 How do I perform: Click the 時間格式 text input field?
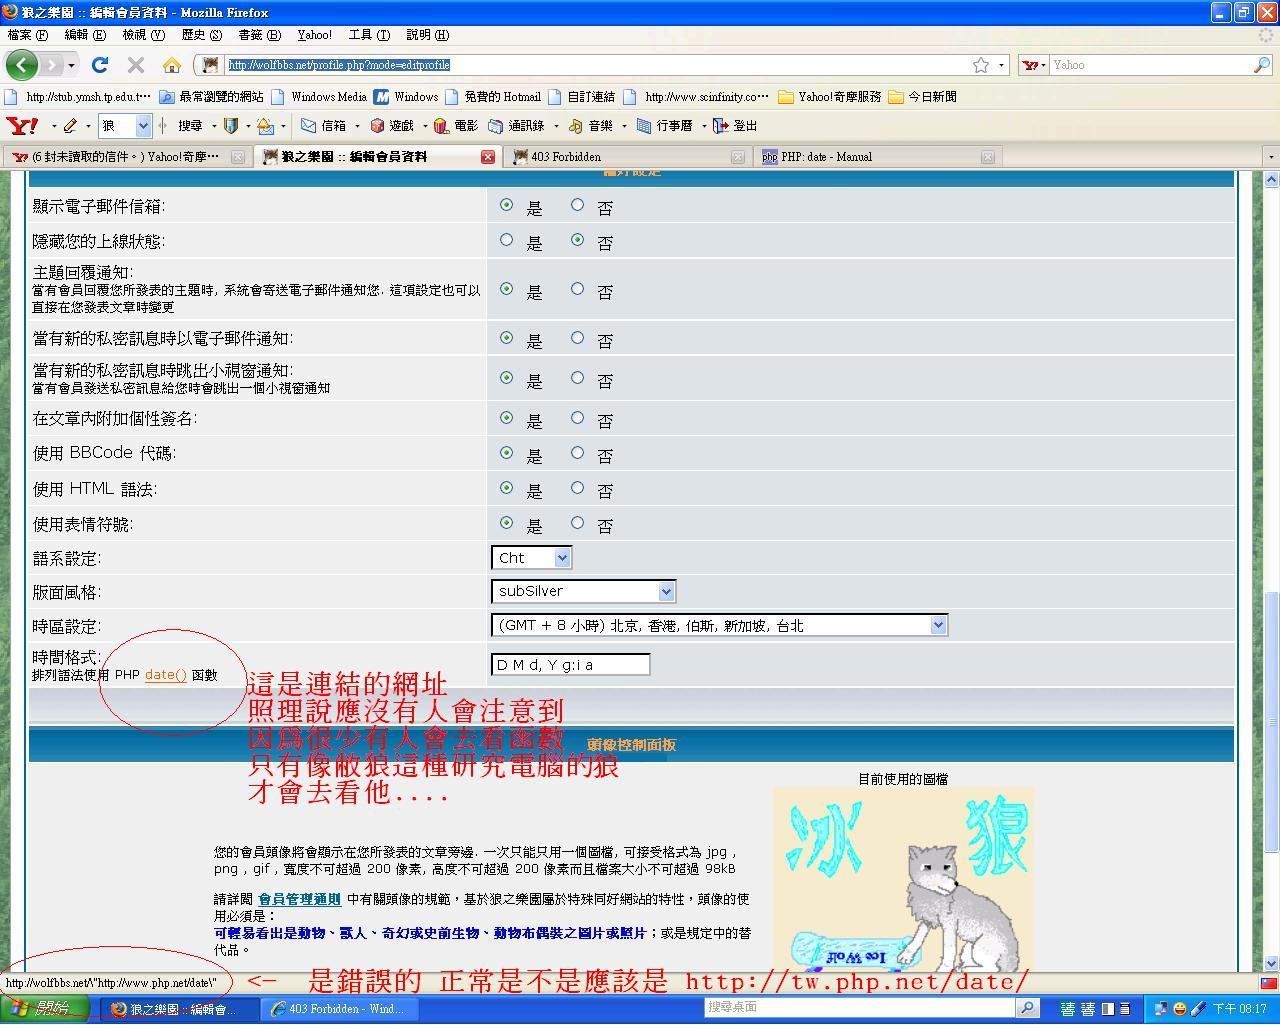(570, 665)
